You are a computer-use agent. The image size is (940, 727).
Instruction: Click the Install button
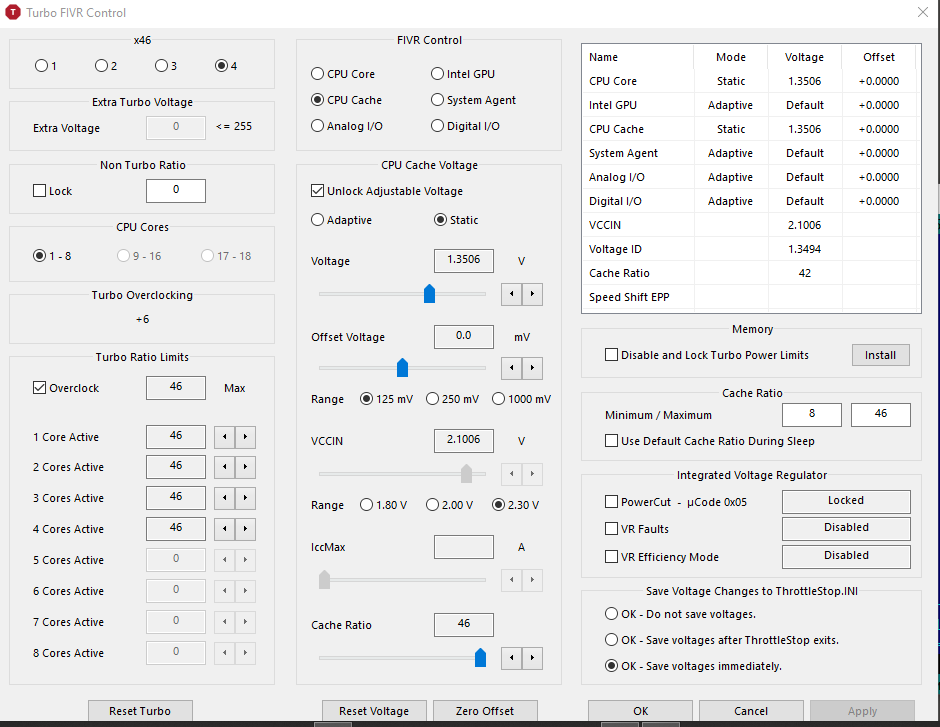tap(881, 355)
